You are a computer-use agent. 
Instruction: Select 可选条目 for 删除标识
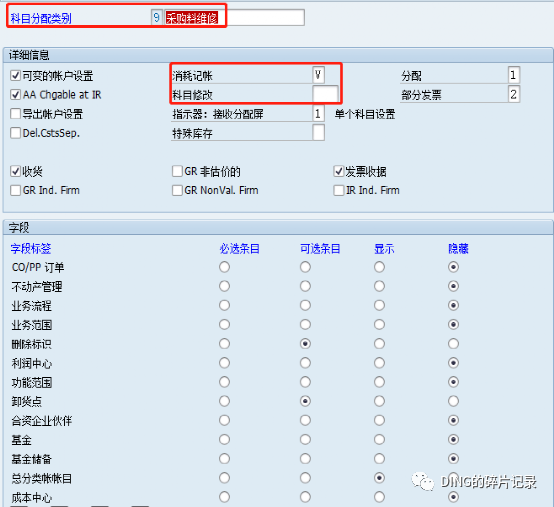click(305, 343)
